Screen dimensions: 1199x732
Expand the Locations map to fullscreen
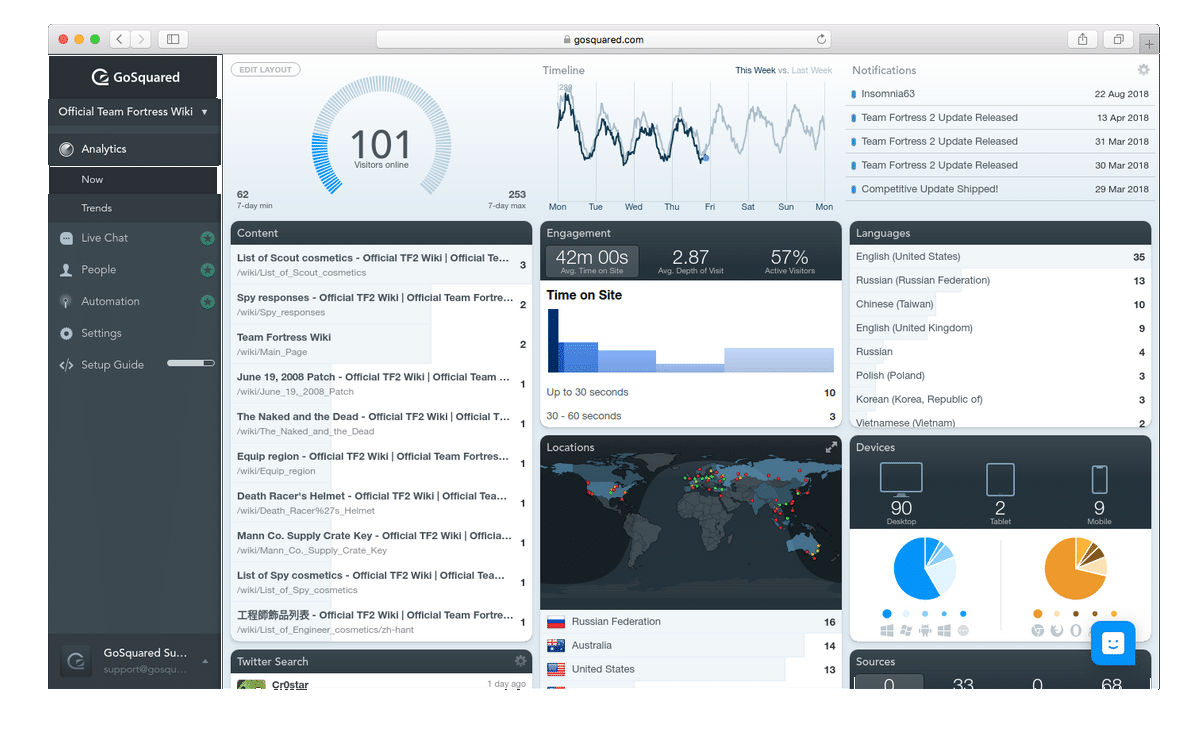coord(831,447)
